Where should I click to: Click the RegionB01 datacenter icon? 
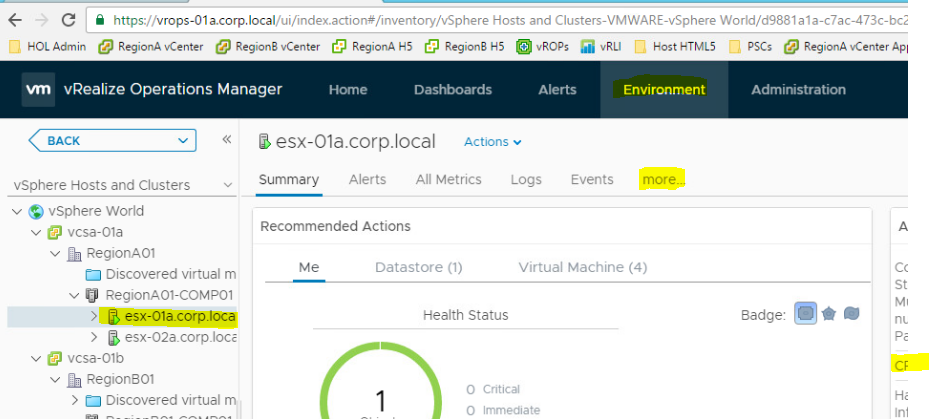point(74,379)
